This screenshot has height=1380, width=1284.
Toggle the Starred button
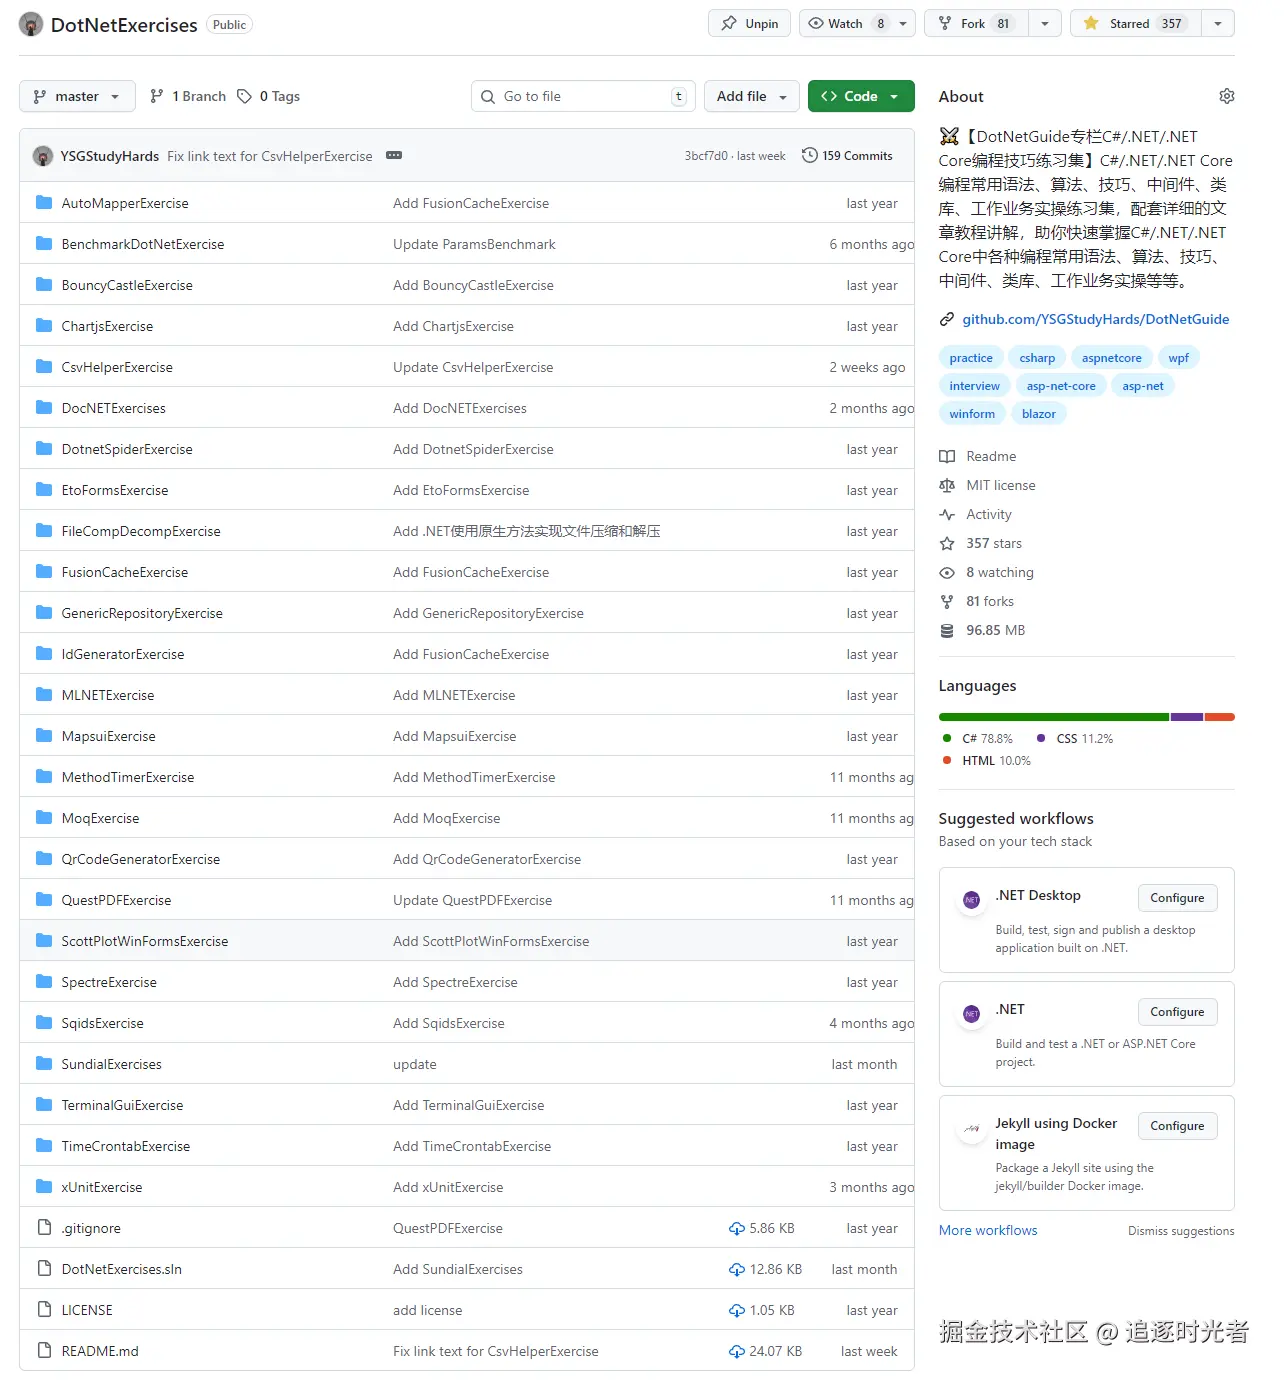pos(1135,23)
